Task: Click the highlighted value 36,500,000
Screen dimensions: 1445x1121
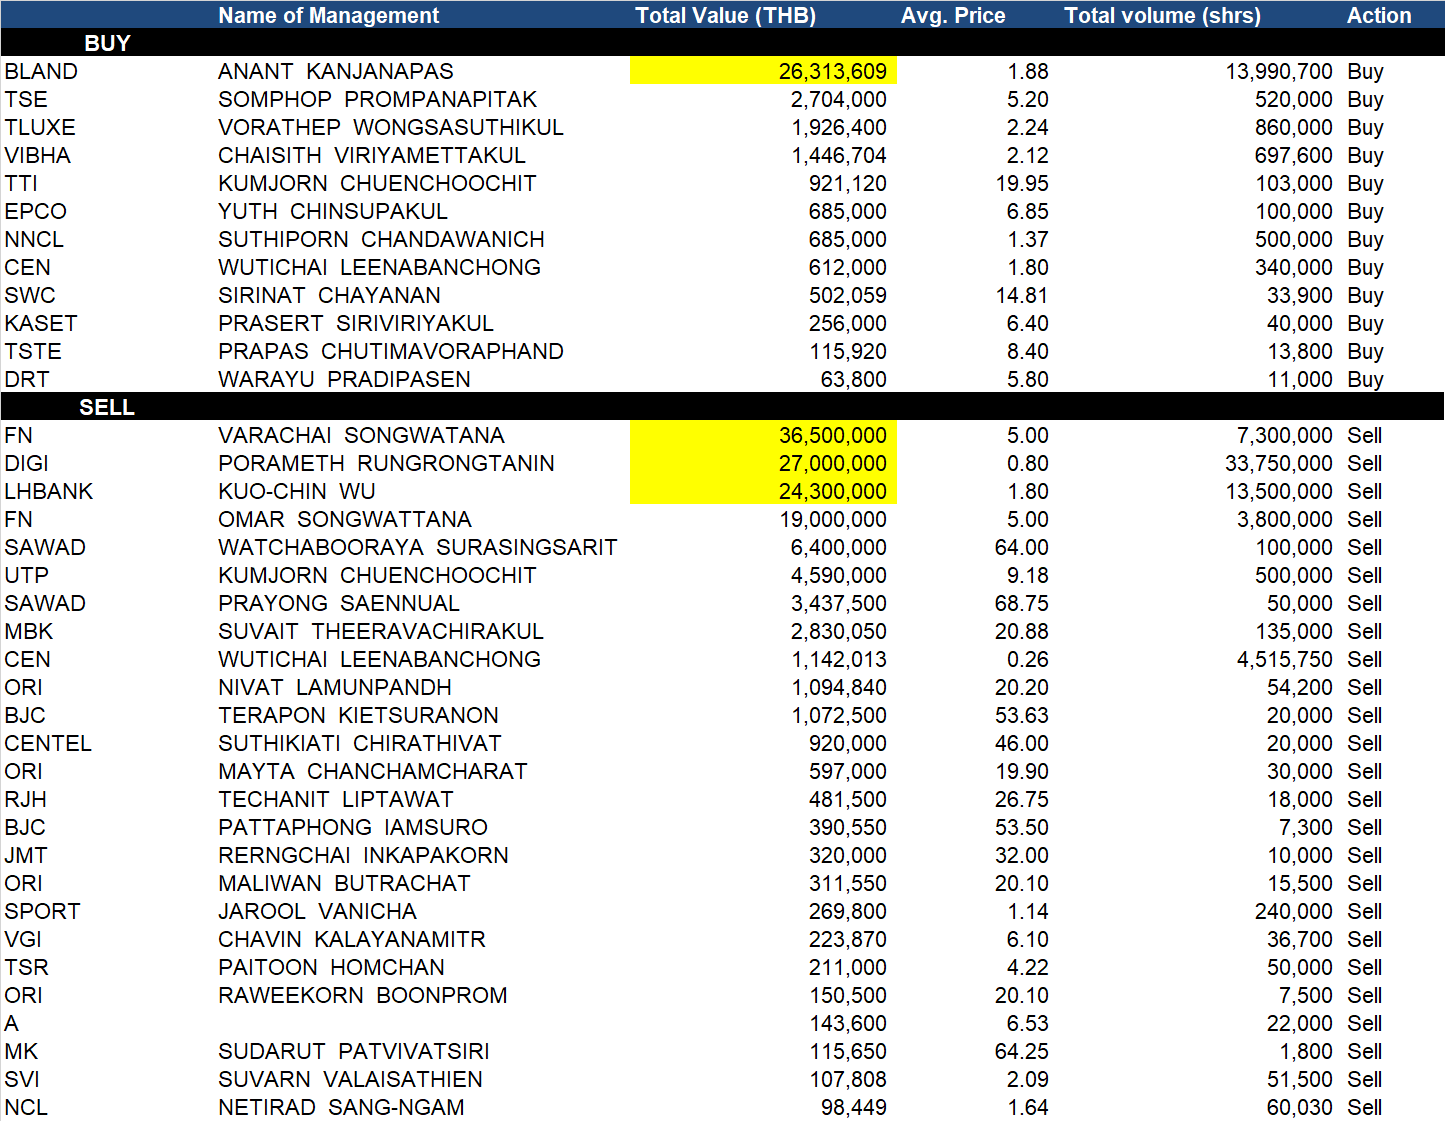Action: click(x=764, y=435)
